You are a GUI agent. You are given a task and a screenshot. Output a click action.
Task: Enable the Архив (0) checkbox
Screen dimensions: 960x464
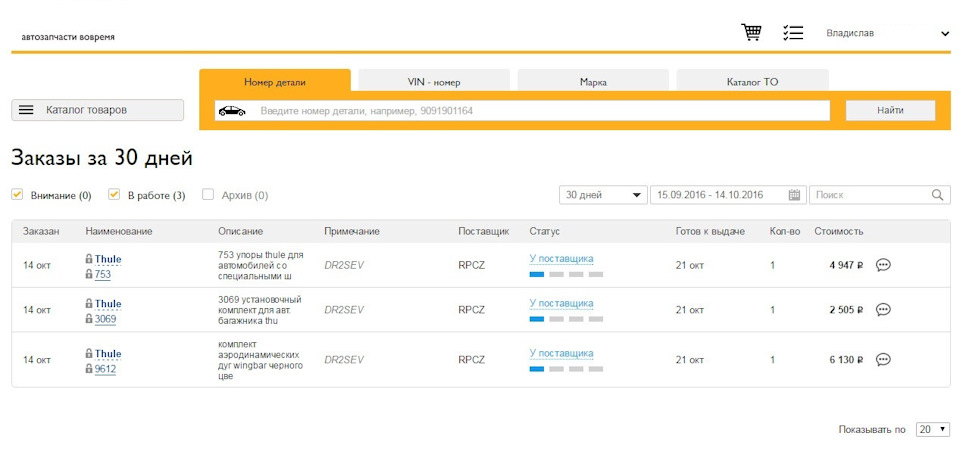[x=208, y=195]
